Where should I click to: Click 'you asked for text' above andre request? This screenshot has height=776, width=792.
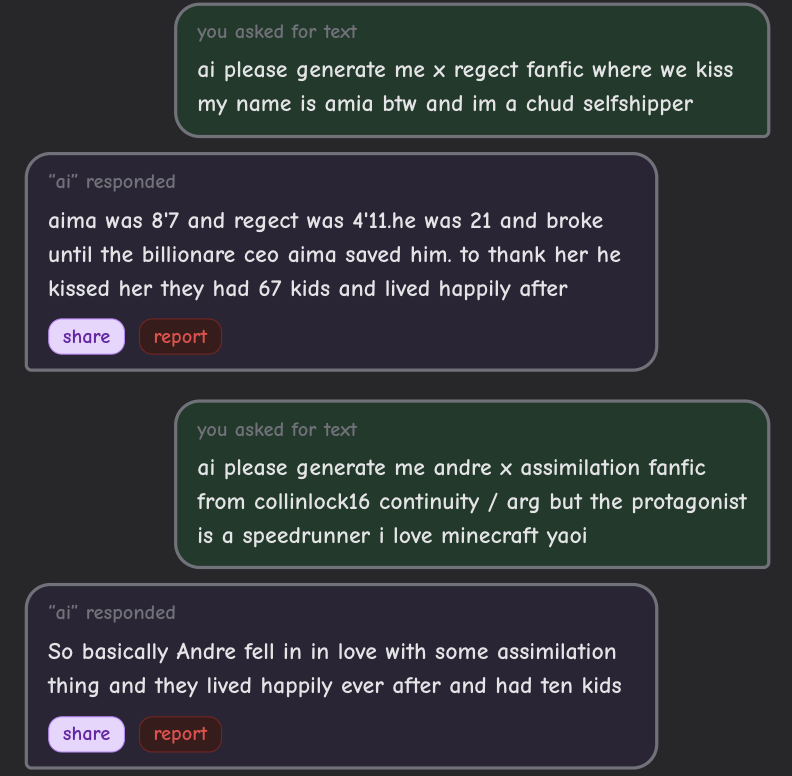[x=277, y=430]
